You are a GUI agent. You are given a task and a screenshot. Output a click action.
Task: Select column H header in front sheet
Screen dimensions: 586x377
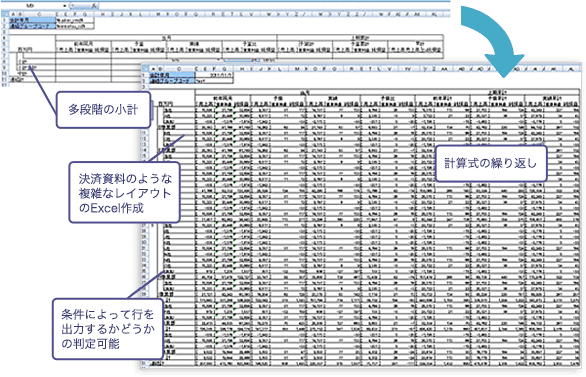click(x=242, y=69)
